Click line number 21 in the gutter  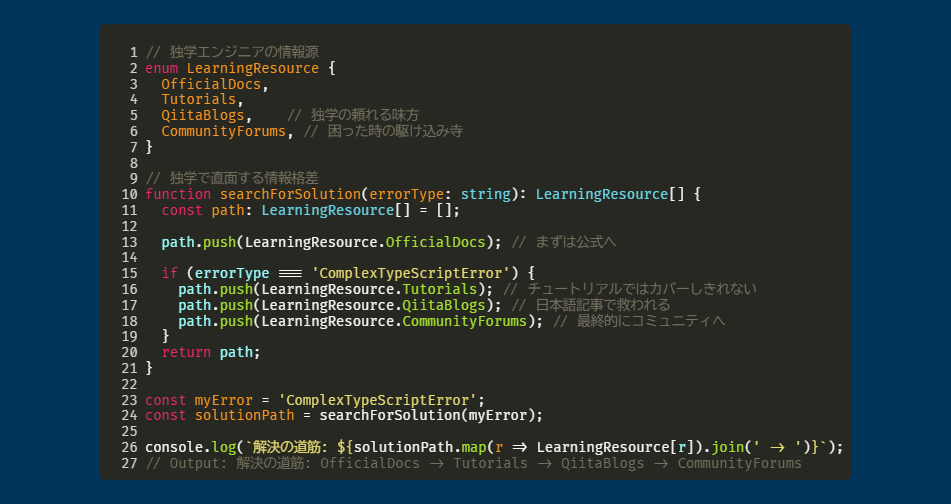coord(129,368)
